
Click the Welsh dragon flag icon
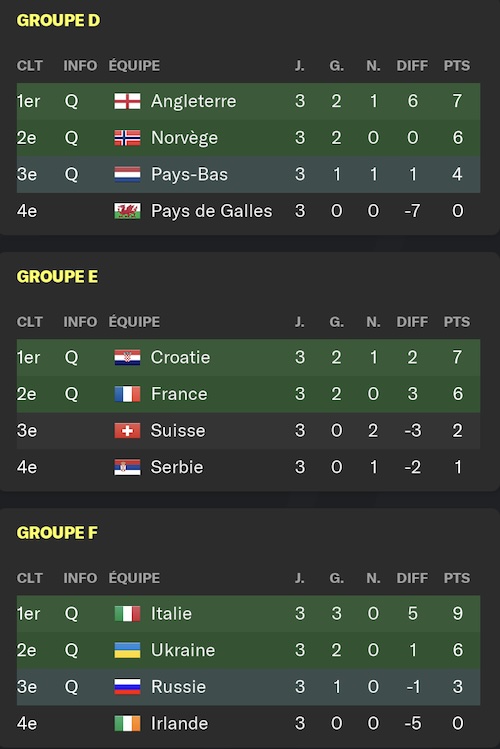(x=127, y=211)
